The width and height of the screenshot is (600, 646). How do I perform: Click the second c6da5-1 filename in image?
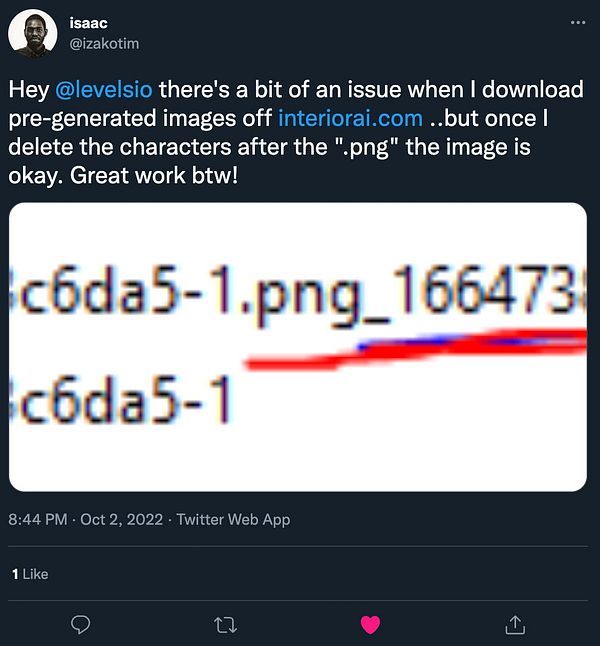point(120,399)
